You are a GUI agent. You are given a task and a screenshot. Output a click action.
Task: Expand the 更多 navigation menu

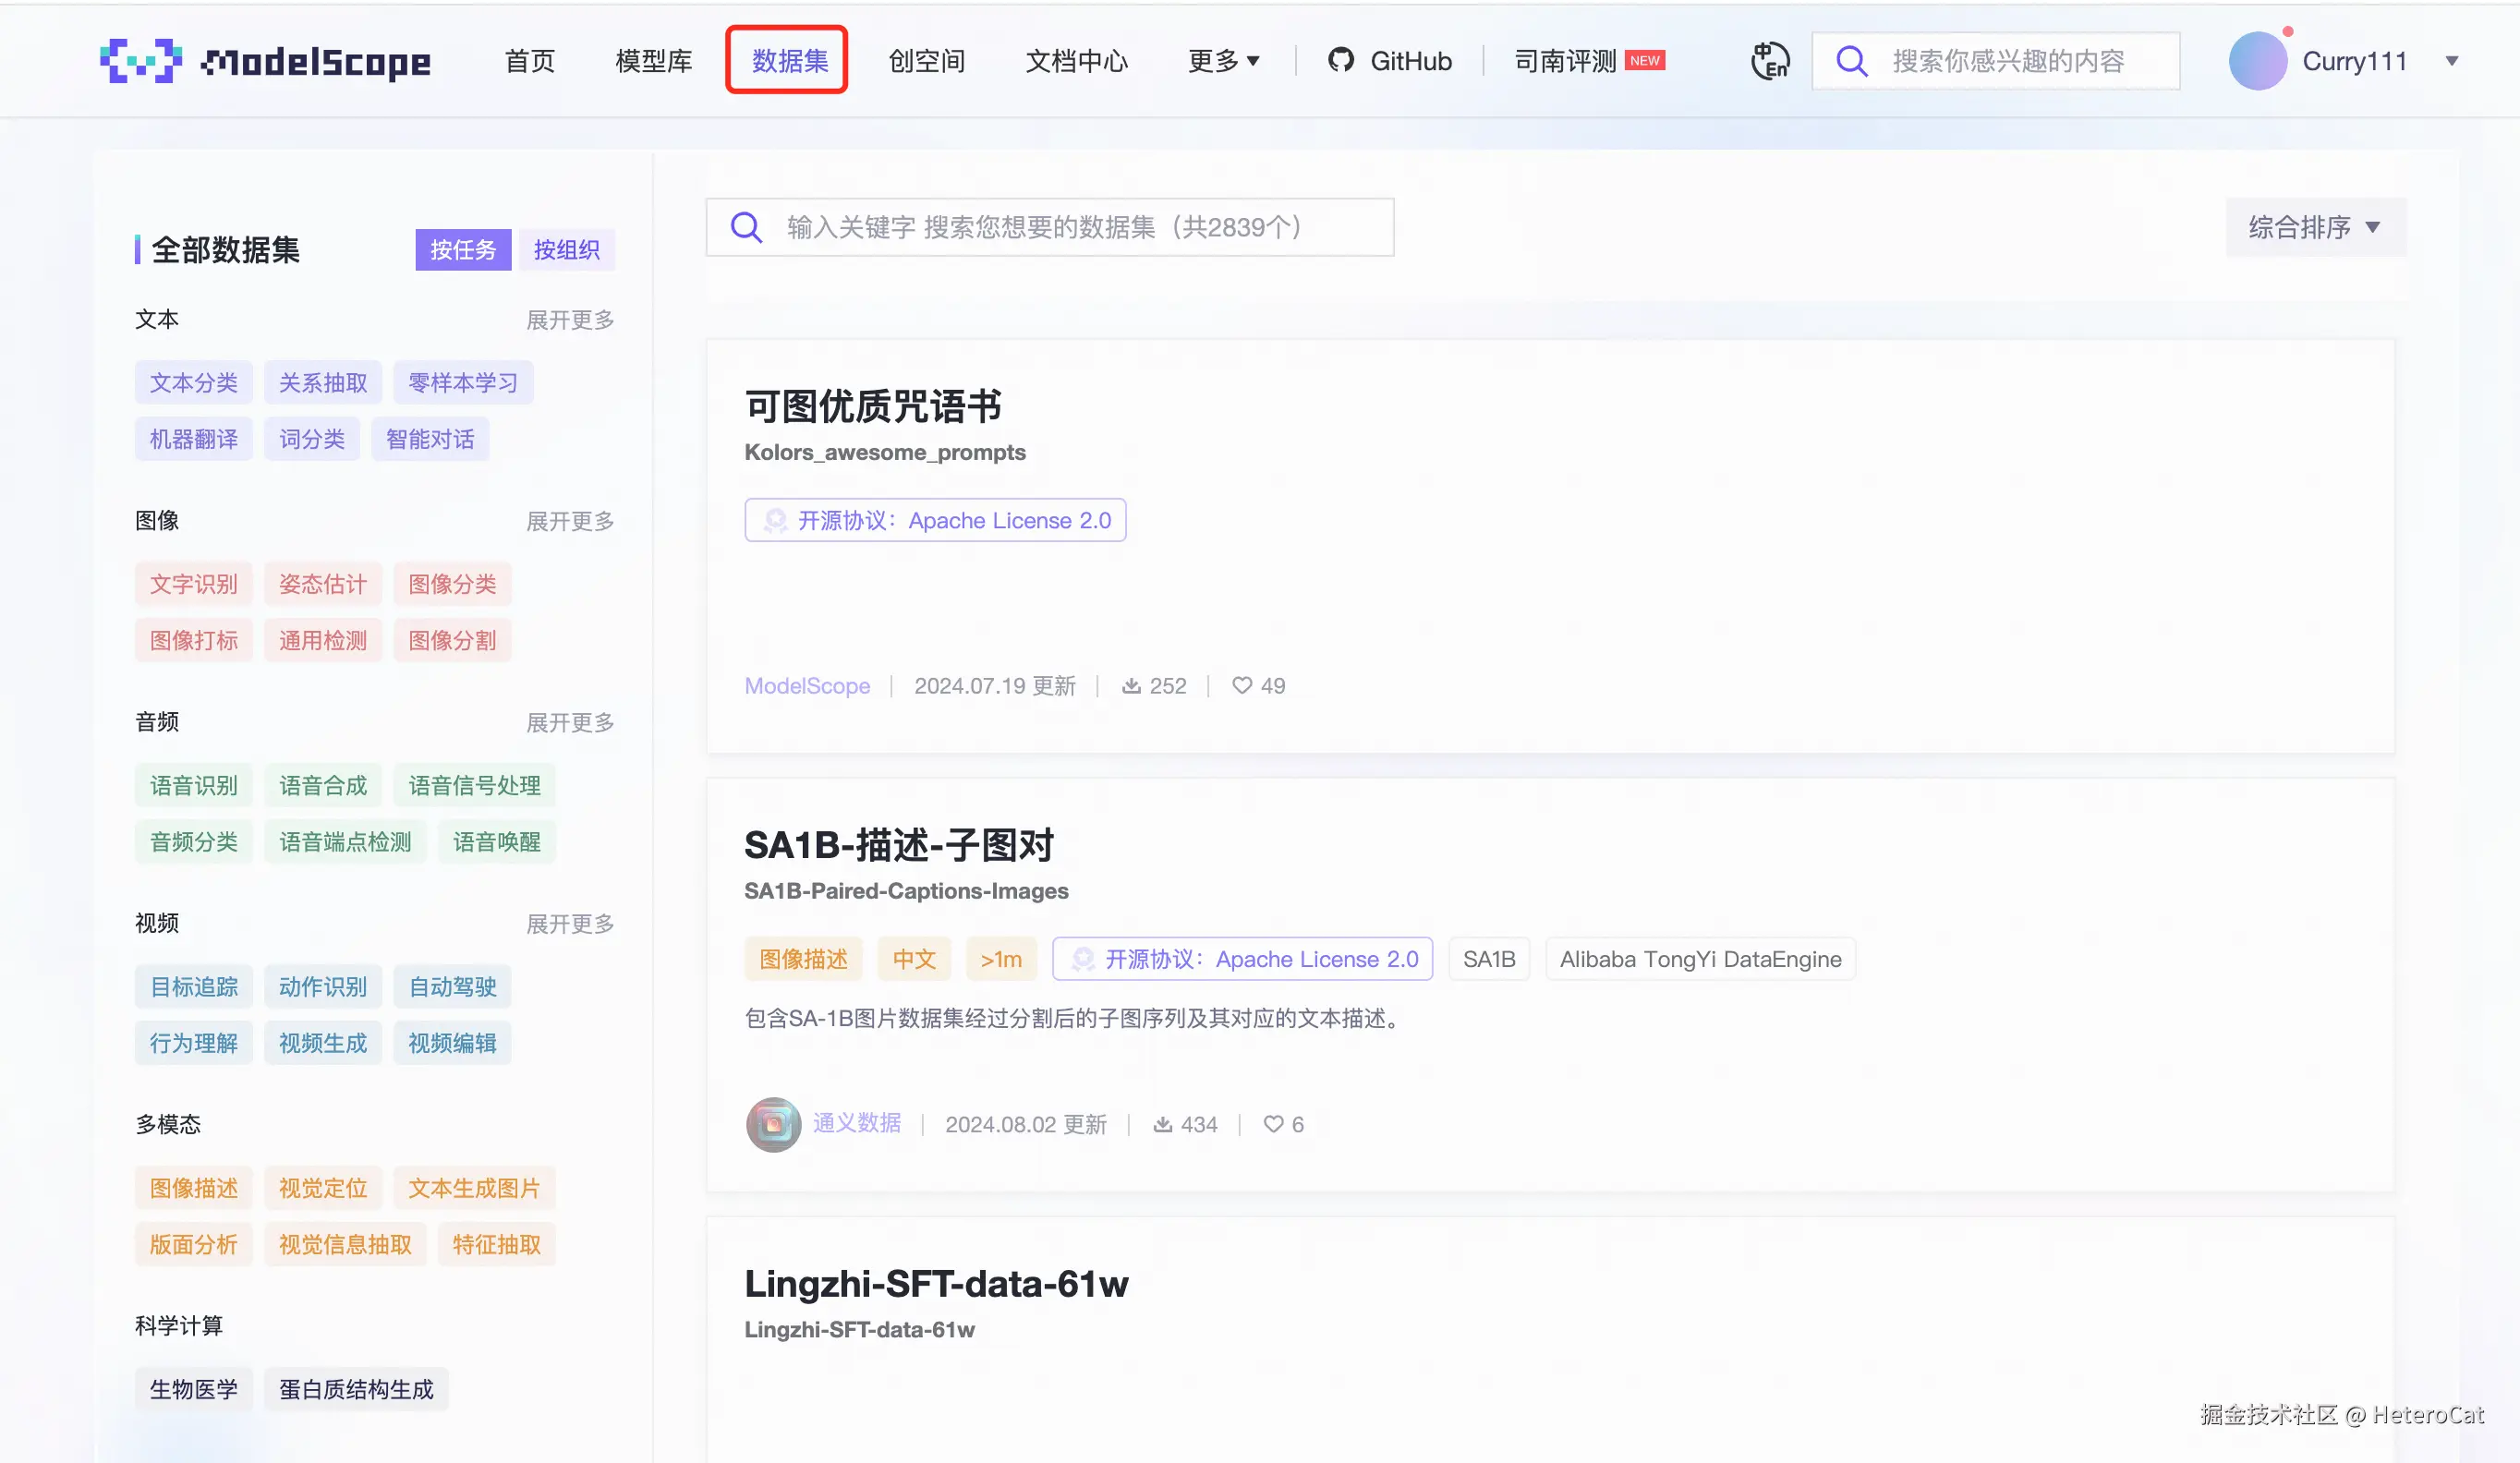coord(1223,61)
